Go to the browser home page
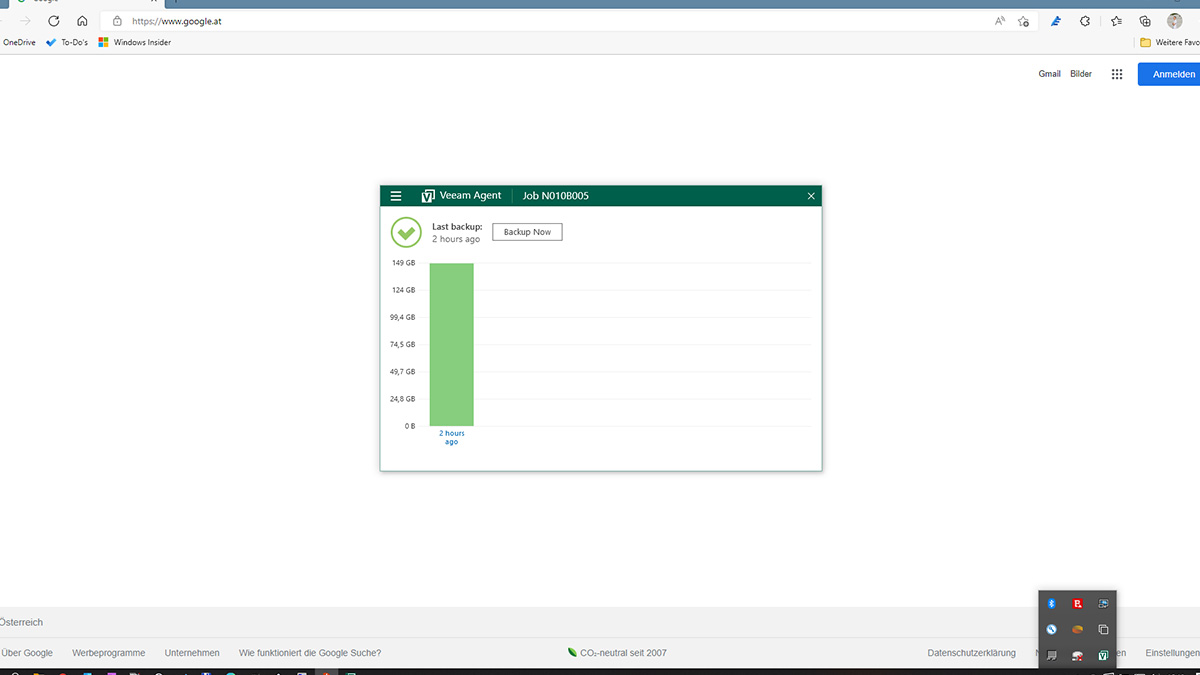The image size is (1200, 675). (x=82, y=21)
